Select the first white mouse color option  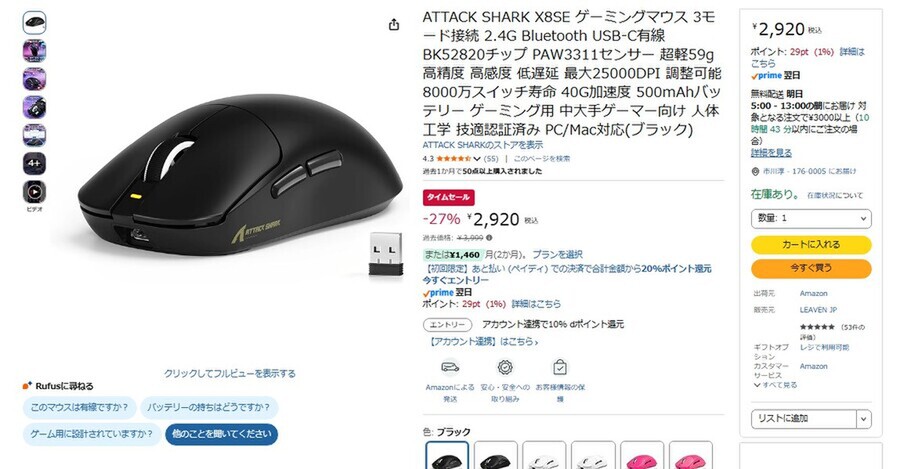544,456
